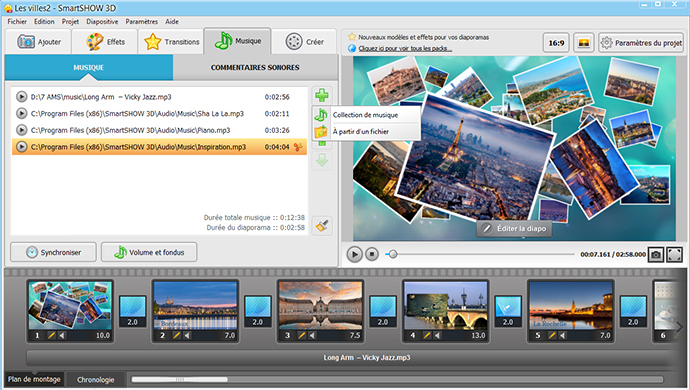Click the camera snapshot icon
The width and height of the screenshot is (690, 390).
[x=656, y=254]
